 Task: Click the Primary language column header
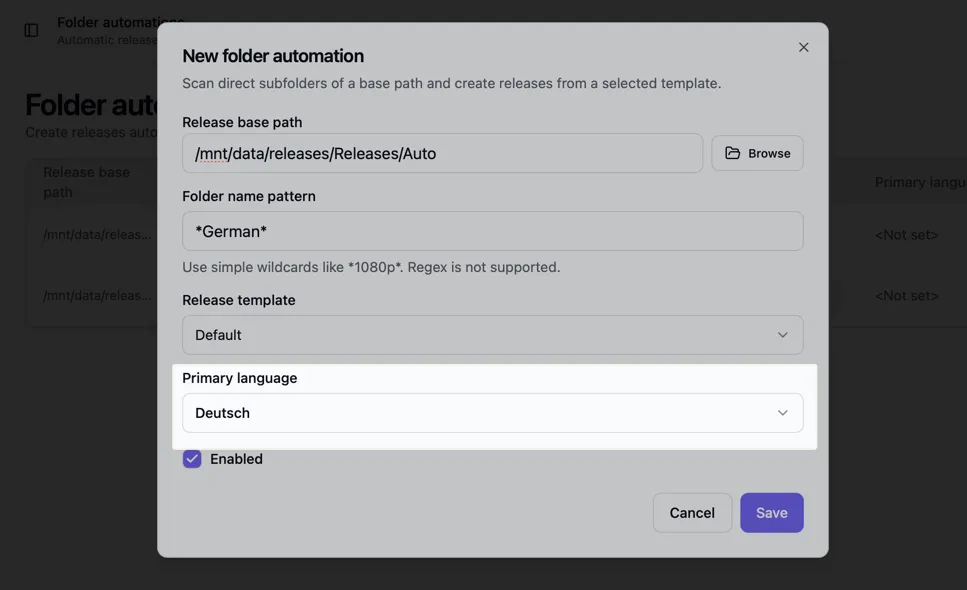pyautogui.click(x=920, y=182)
